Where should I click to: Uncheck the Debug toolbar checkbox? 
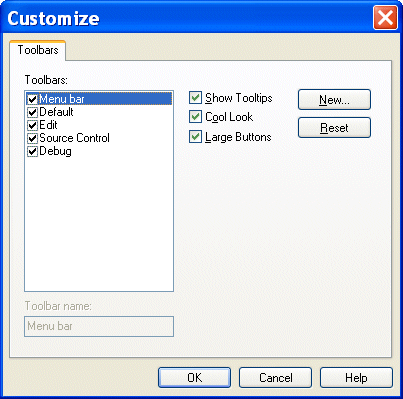point(32,152)
